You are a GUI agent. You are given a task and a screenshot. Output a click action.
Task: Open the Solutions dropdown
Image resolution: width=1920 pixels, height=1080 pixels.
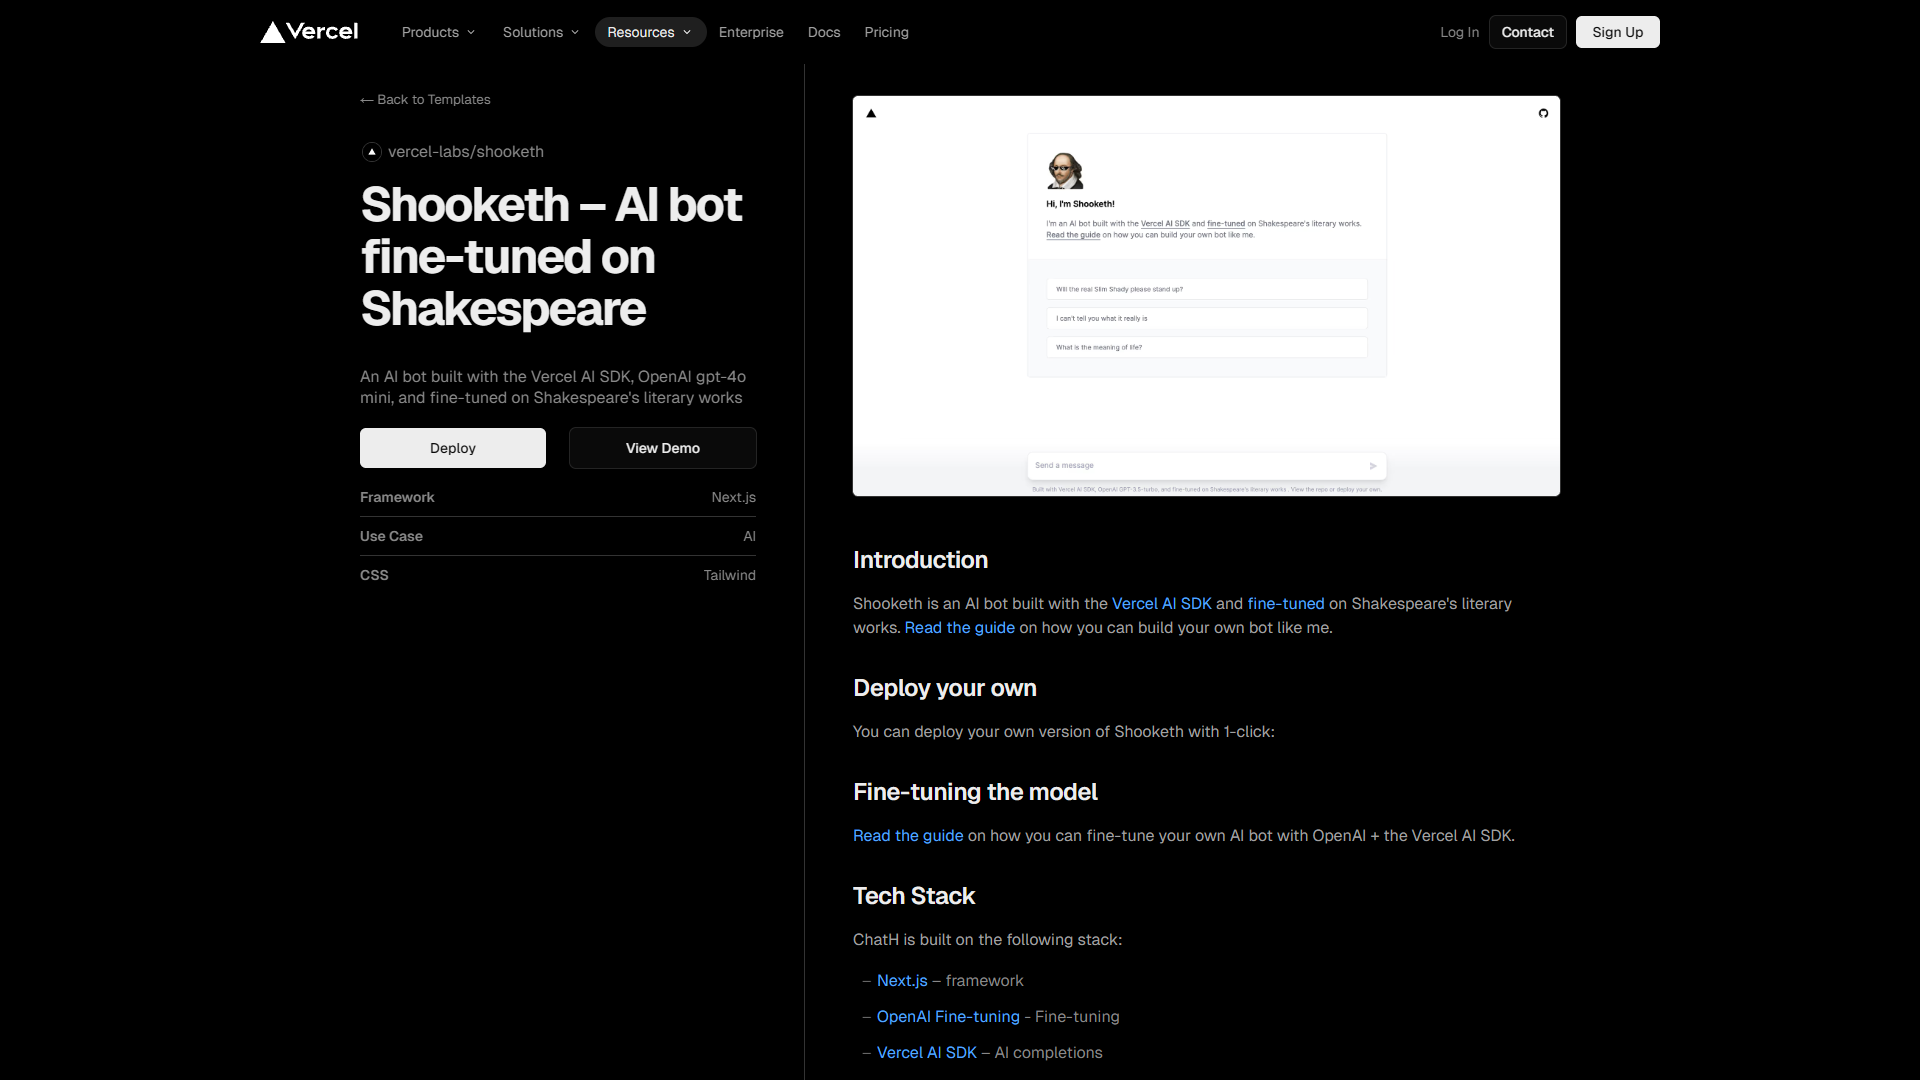coord(541,32)
